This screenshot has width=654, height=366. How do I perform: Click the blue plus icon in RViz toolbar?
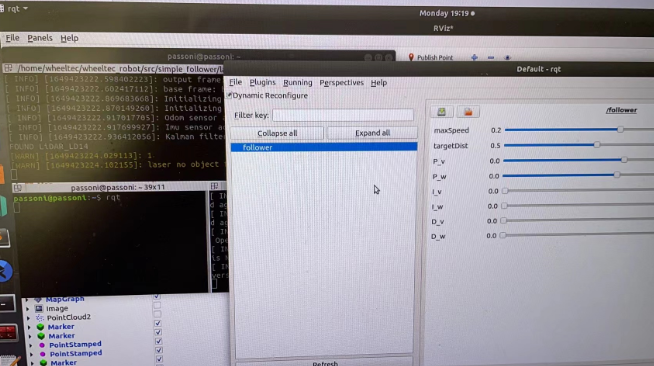(474, 58)
